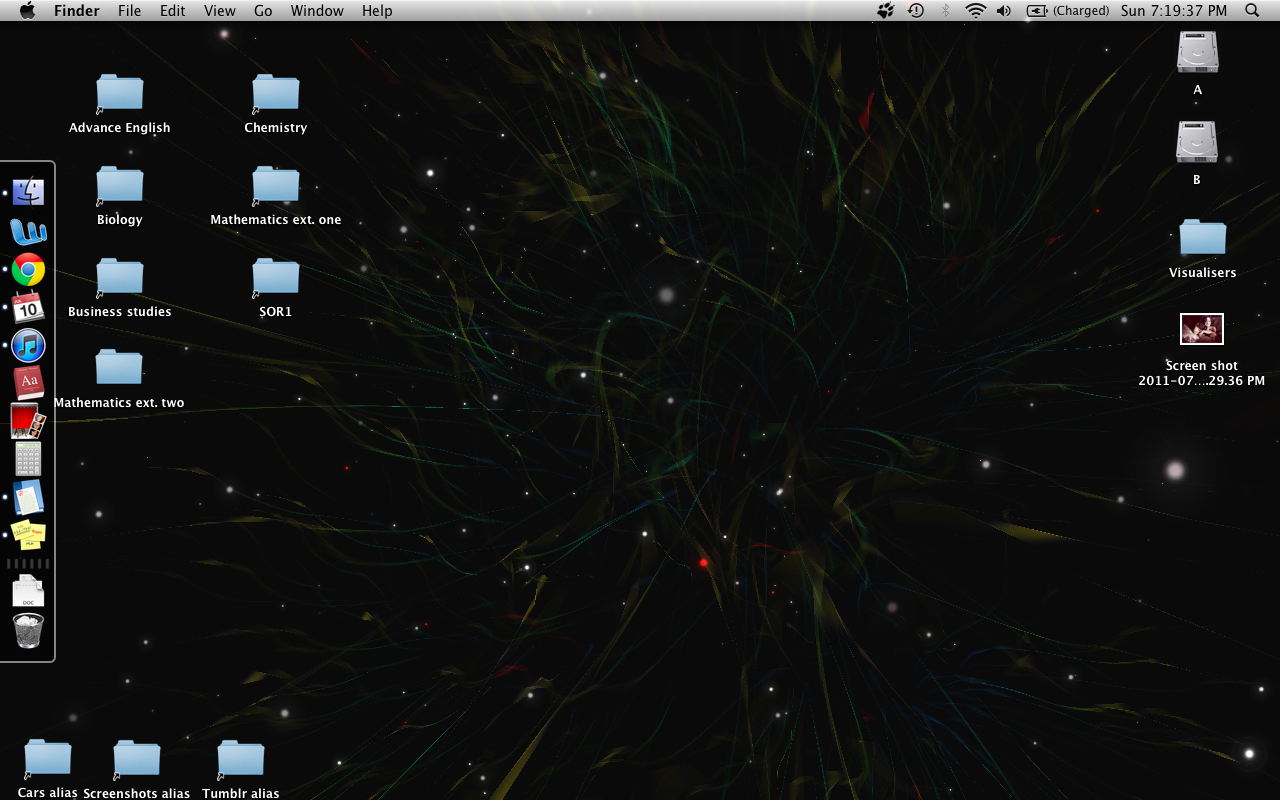Viewport: 1280px width, 800px height.
Task: Open the Calculator app in the Dock
Action: click(x=28, y=459)
